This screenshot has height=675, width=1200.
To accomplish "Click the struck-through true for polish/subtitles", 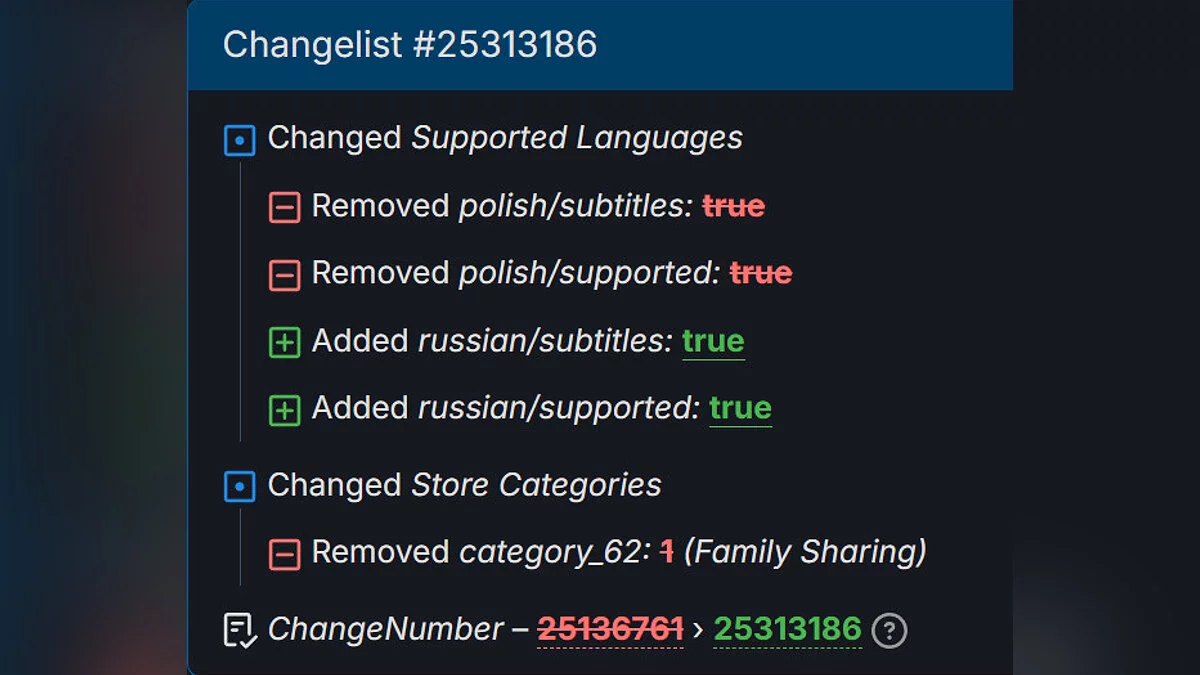I will [733, 206].
